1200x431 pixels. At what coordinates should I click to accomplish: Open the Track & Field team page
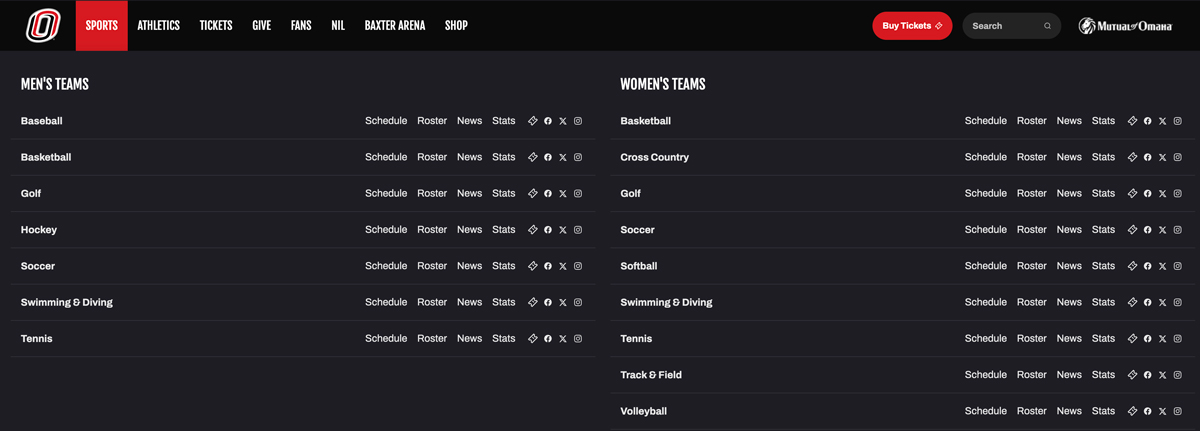(x=651, y=375)
